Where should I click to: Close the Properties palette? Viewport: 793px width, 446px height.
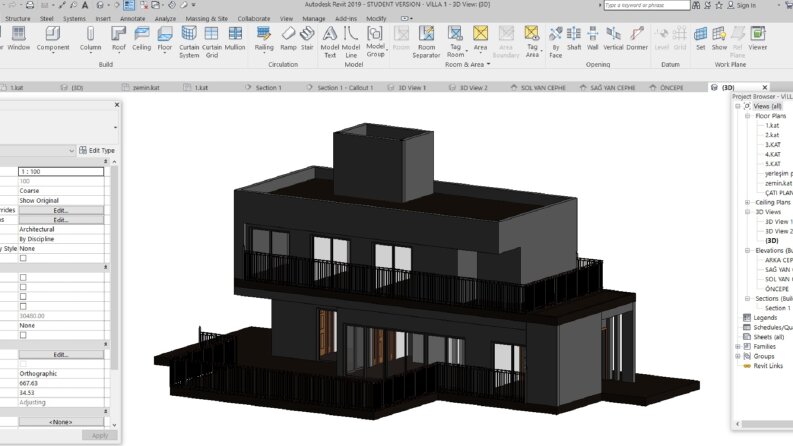pos(117,105)
